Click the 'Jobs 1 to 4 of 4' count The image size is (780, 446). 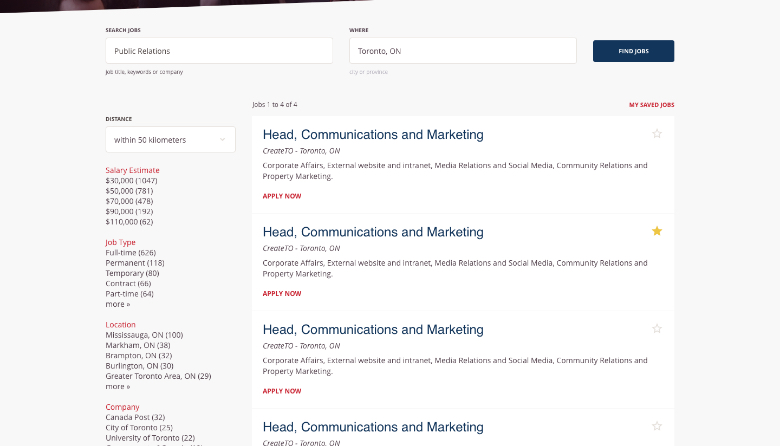[x=275, y=104]
